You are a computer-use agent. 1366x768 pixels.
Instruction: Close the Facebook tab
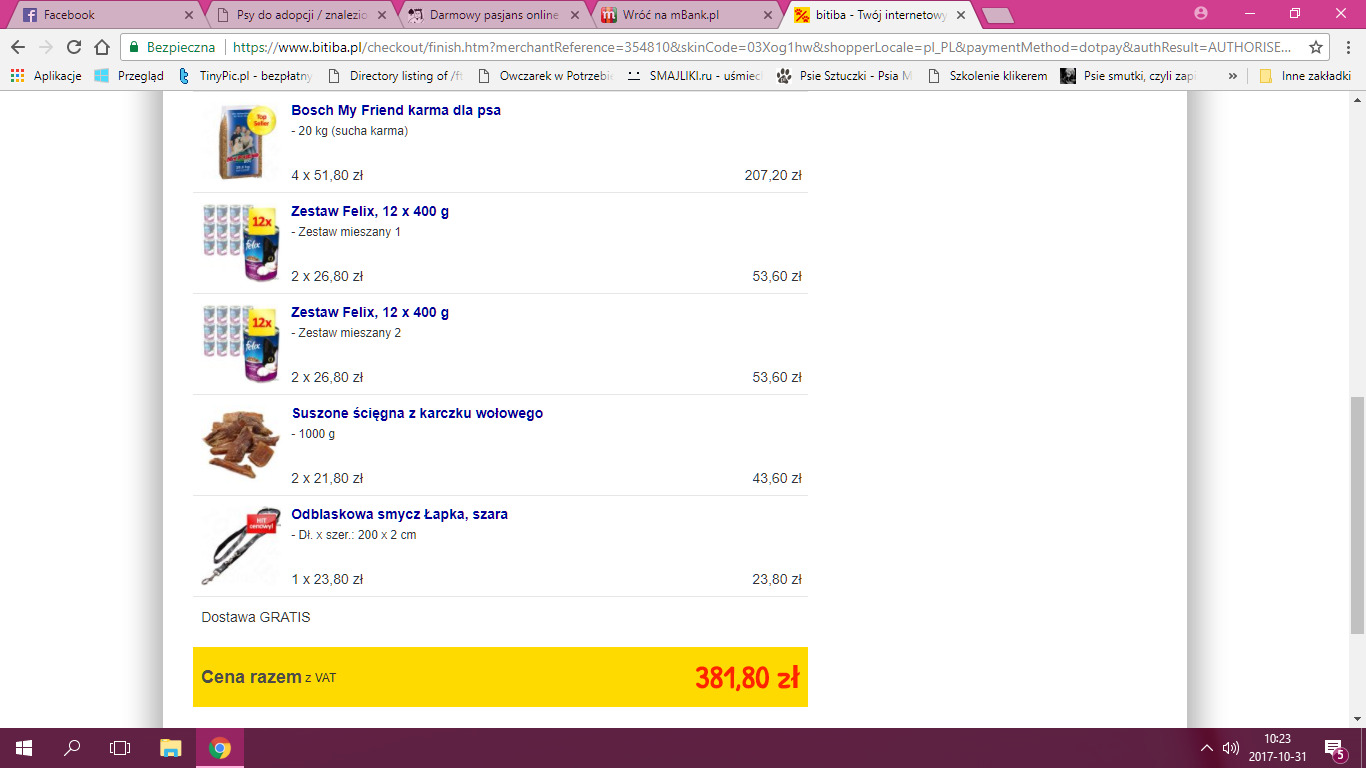point(189,15)
